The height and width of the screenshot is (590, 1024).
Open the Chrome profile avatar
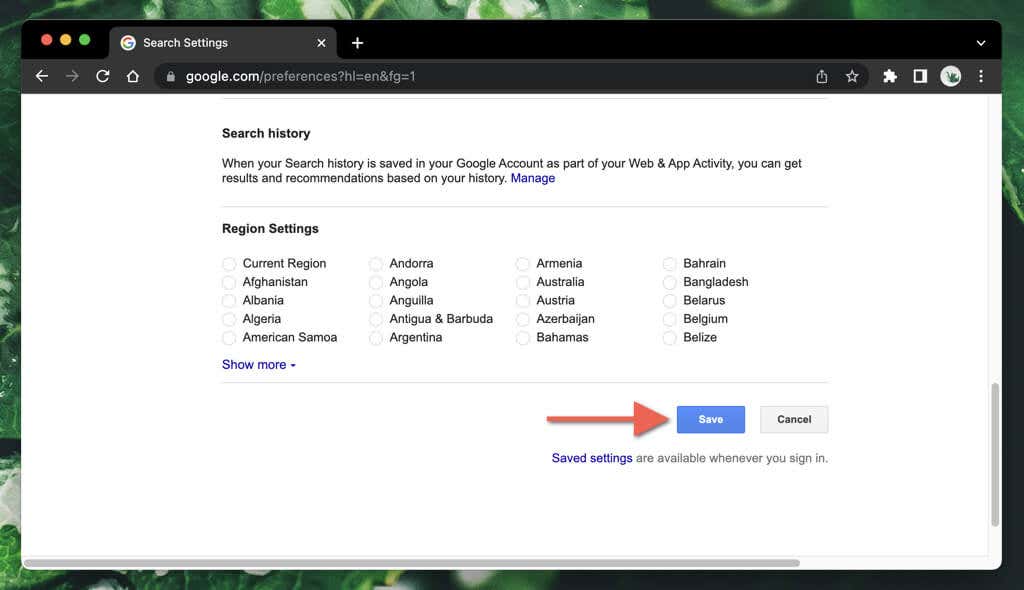(x=950, y=76)
